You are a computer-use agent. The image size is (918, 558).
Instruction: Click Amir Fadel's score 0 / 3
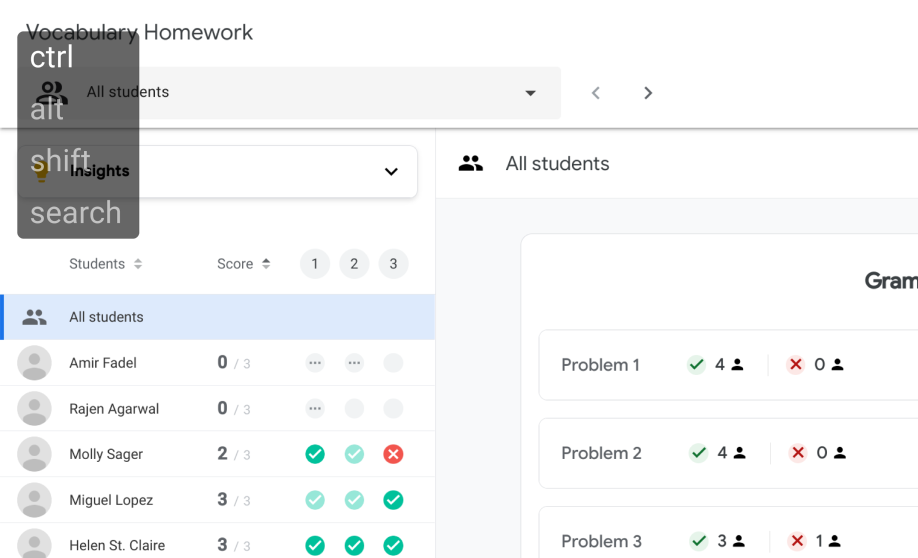coord(234,362)
